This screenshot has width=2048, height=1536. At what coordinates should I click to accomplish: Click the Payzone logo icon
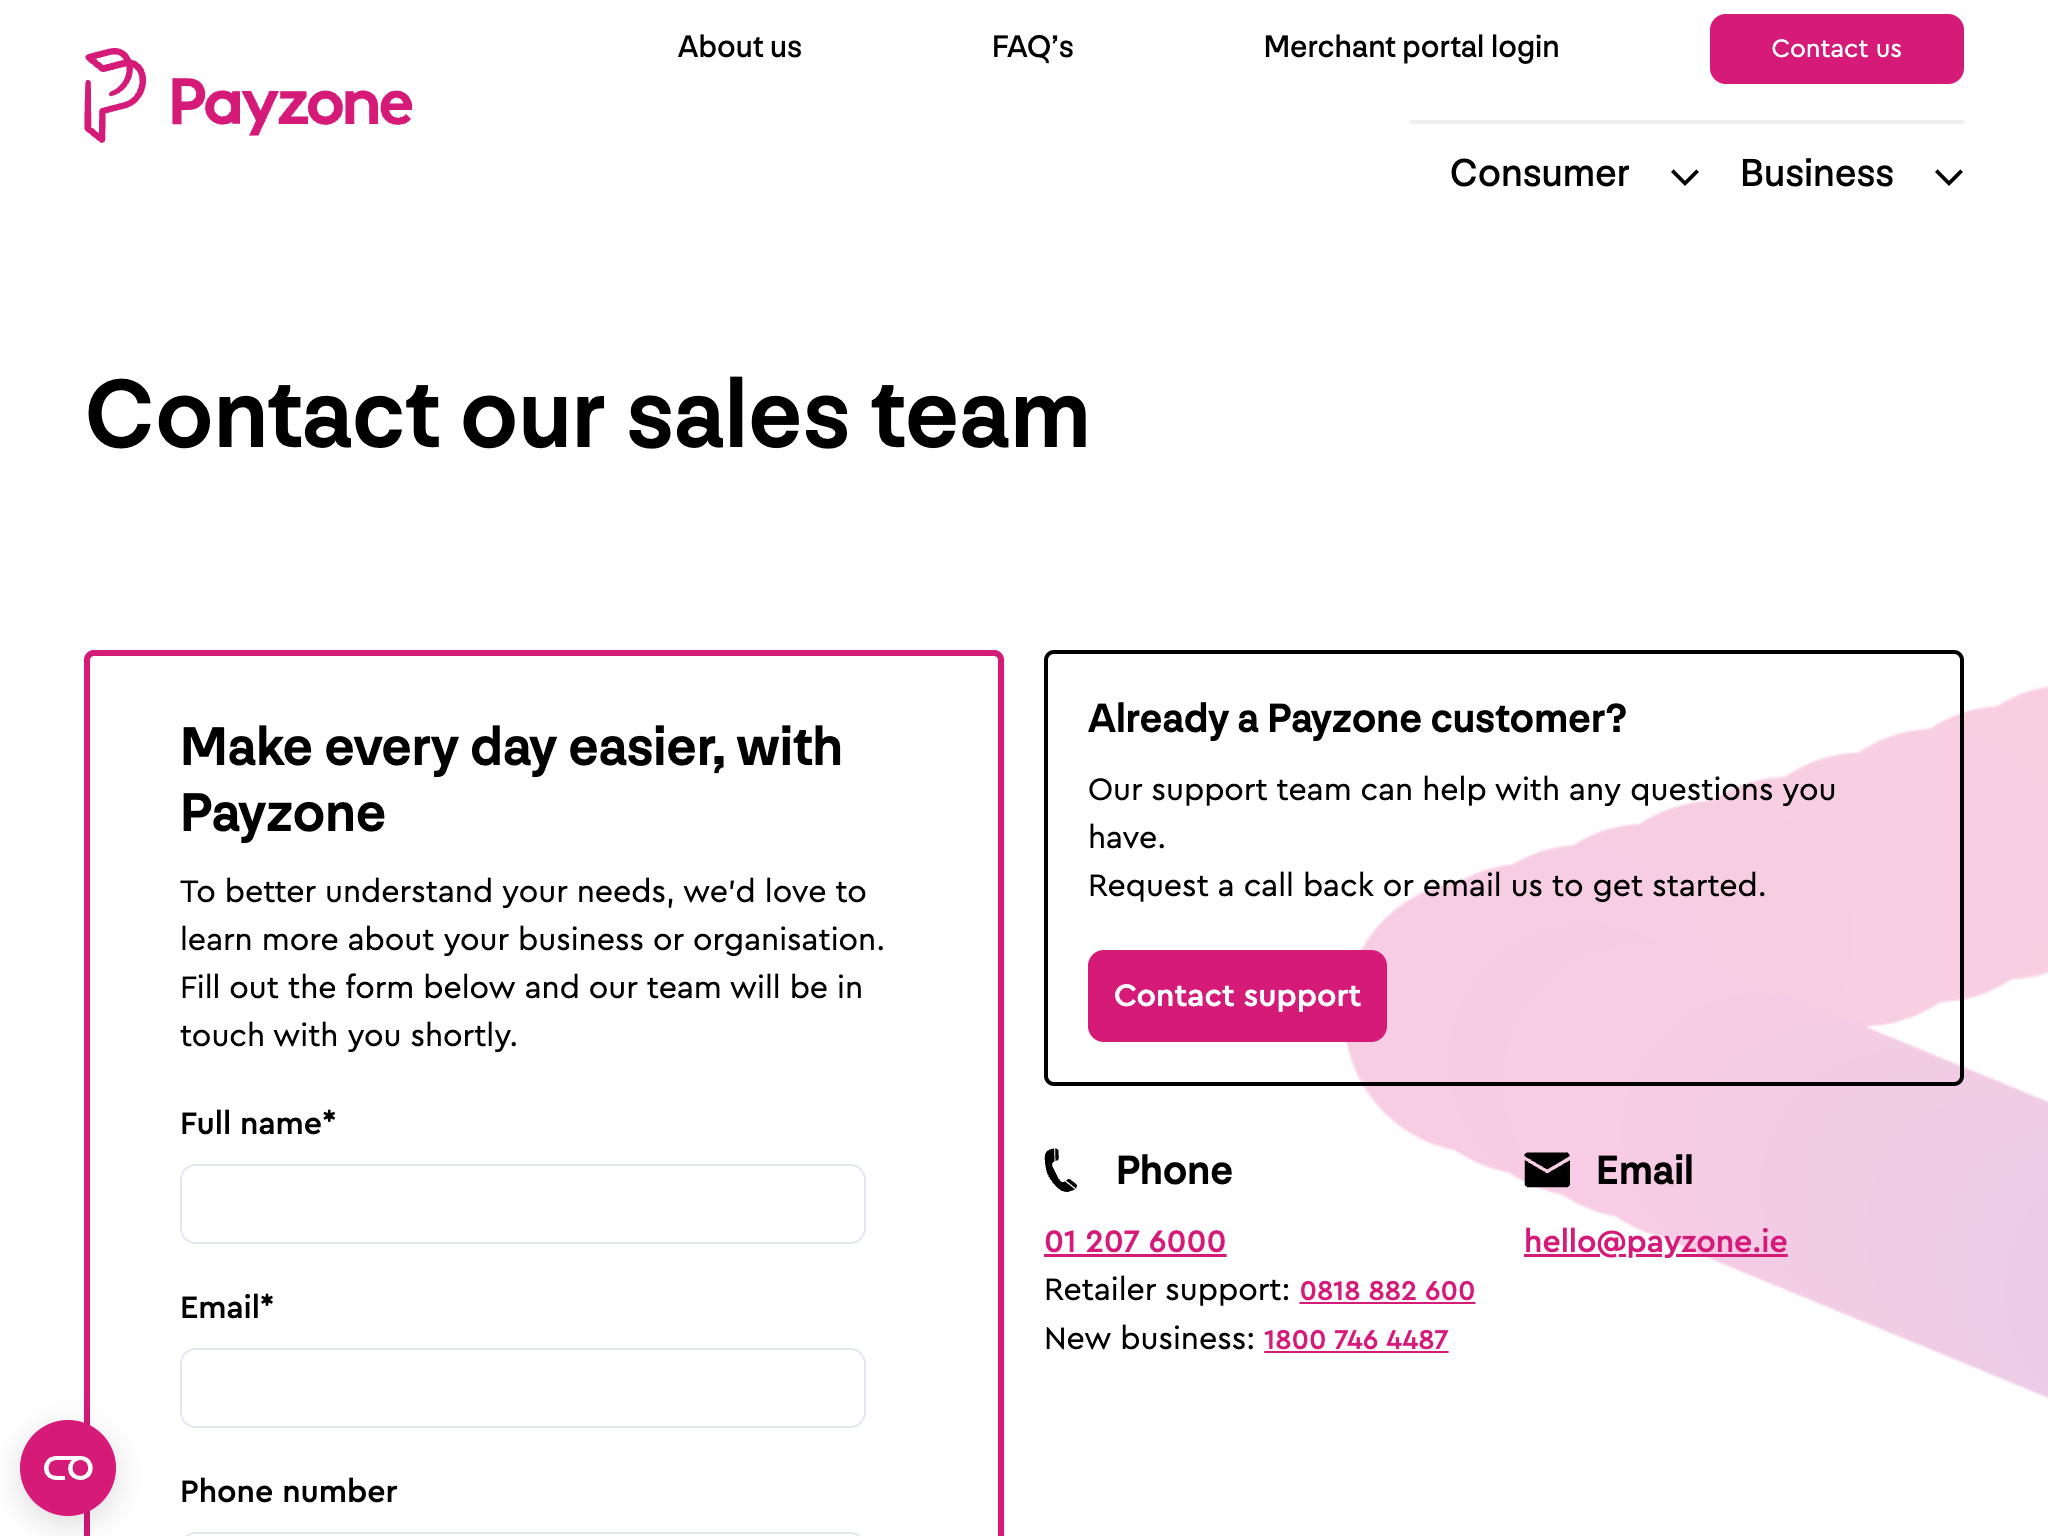pos(114,95)
